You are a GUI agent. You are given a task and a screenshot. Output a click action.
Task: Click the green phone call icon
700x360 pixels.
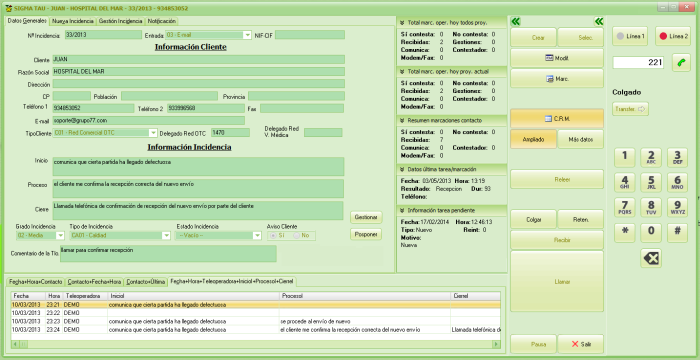[680, 63]
